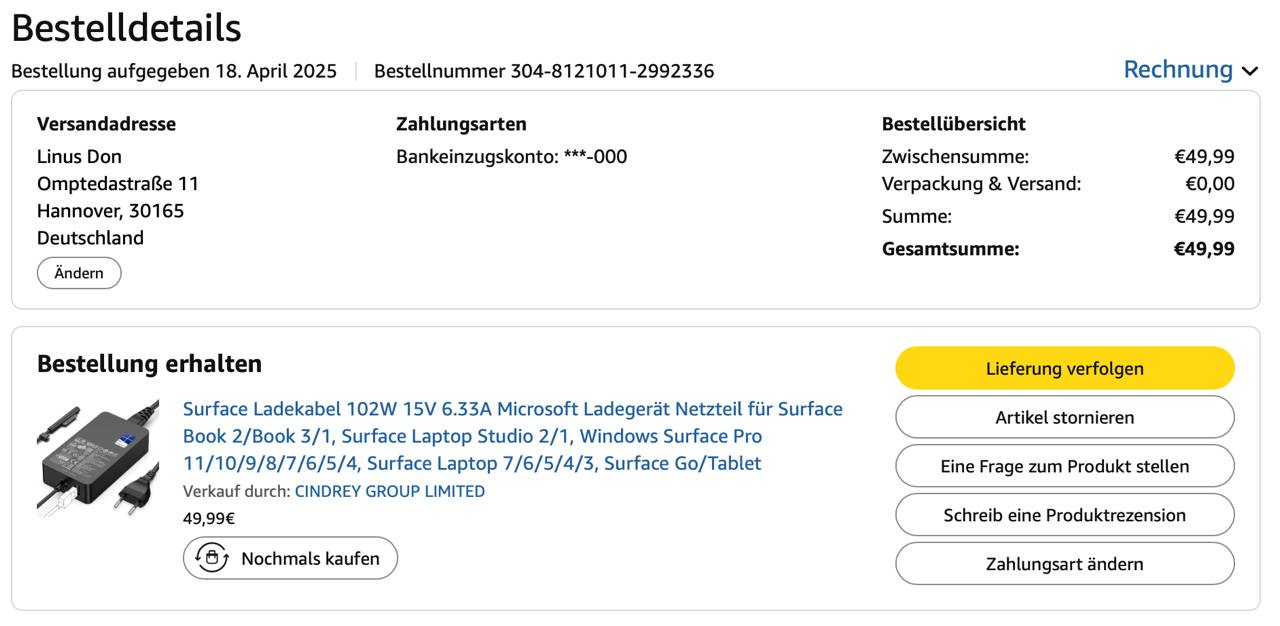Click the order date 18. April 2025
Viewport: 1280px width, 626px height.
(275, 71)
